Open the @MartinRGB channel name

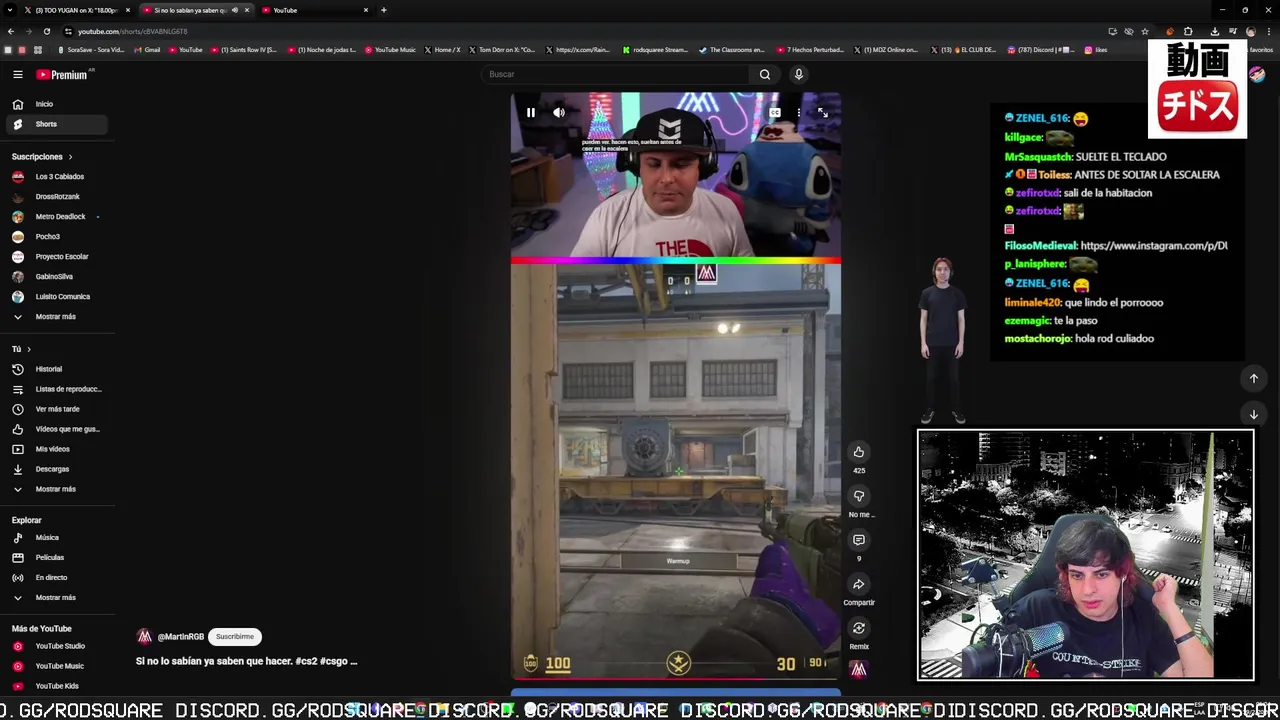coord(181,637)
